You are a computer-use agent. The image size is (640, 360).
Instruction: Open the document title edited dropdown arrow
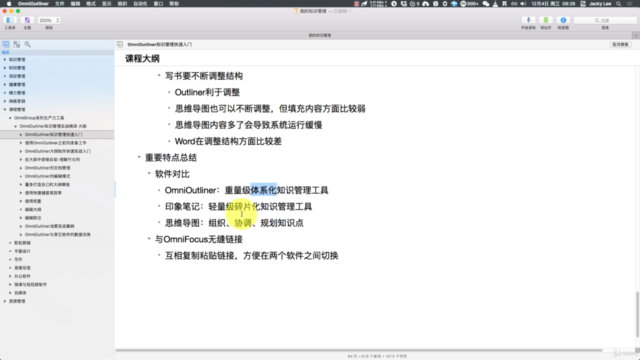349,11
